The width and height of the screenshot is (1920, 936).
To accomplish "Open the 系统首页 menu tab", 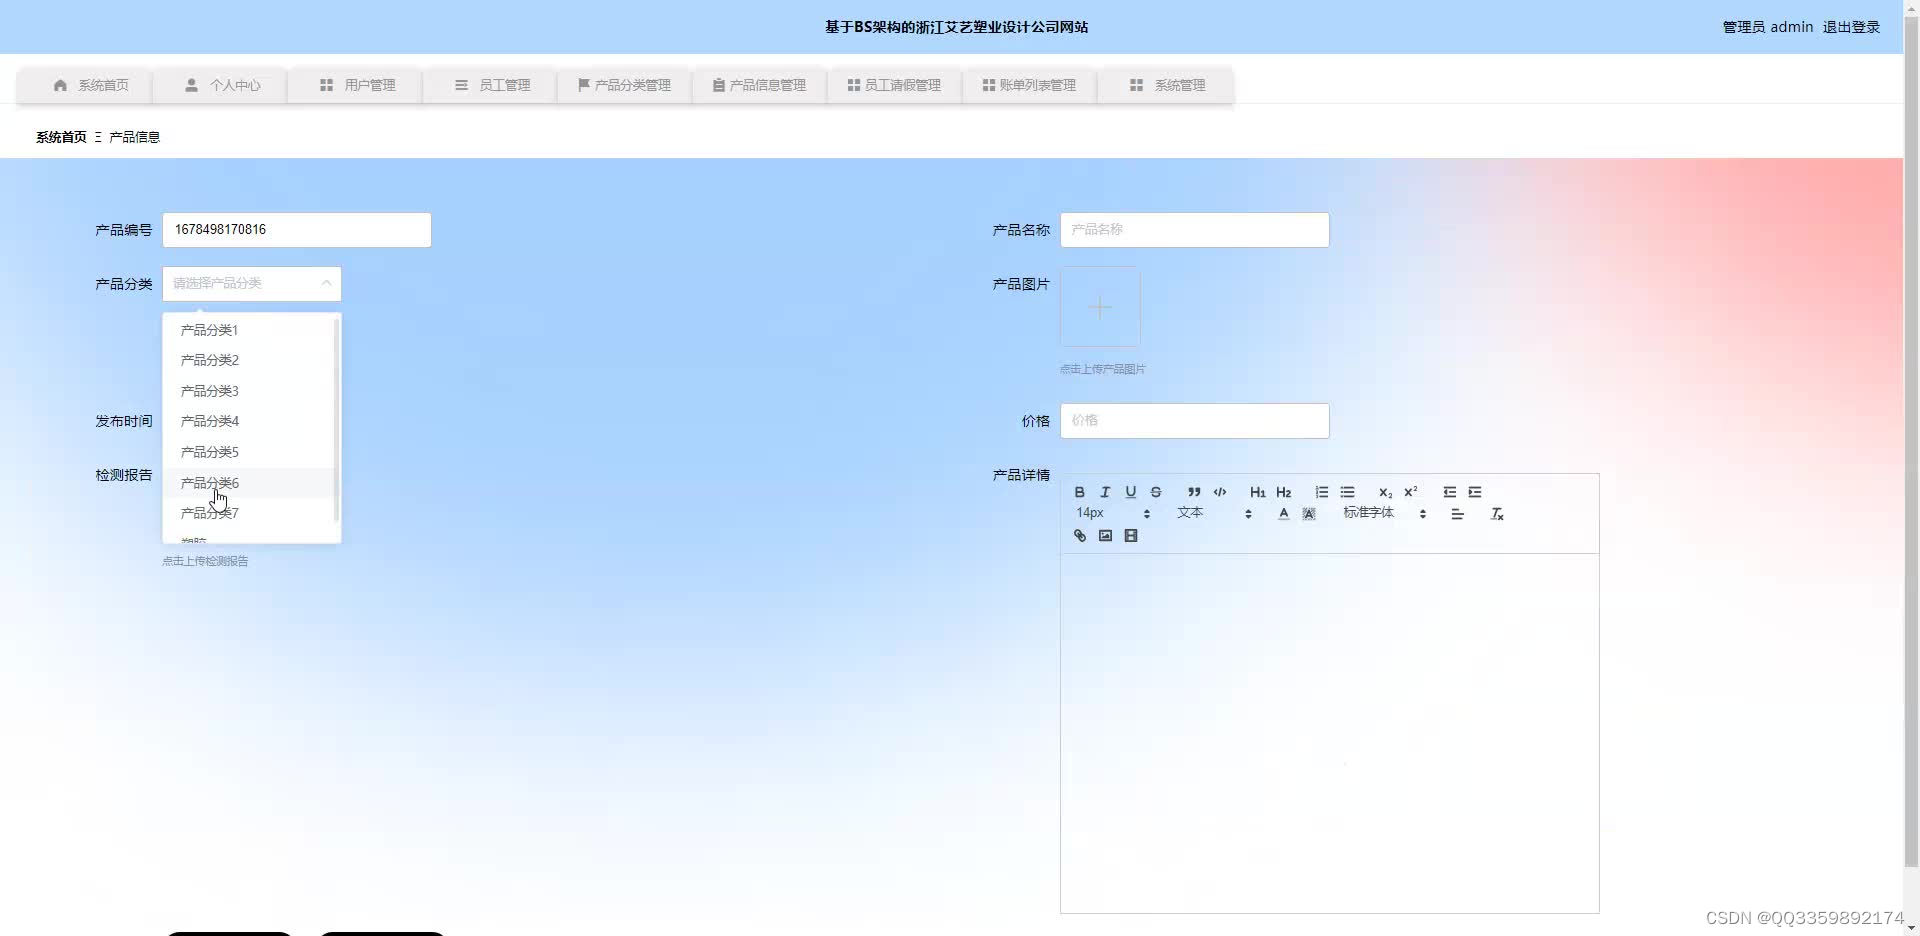I will click(x=84, y=85).
